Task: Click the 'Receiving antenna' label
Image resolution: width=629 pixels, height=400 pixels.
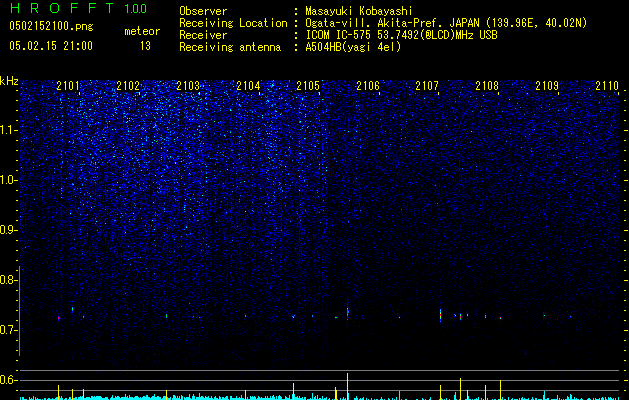Action: tap(230, 47)
